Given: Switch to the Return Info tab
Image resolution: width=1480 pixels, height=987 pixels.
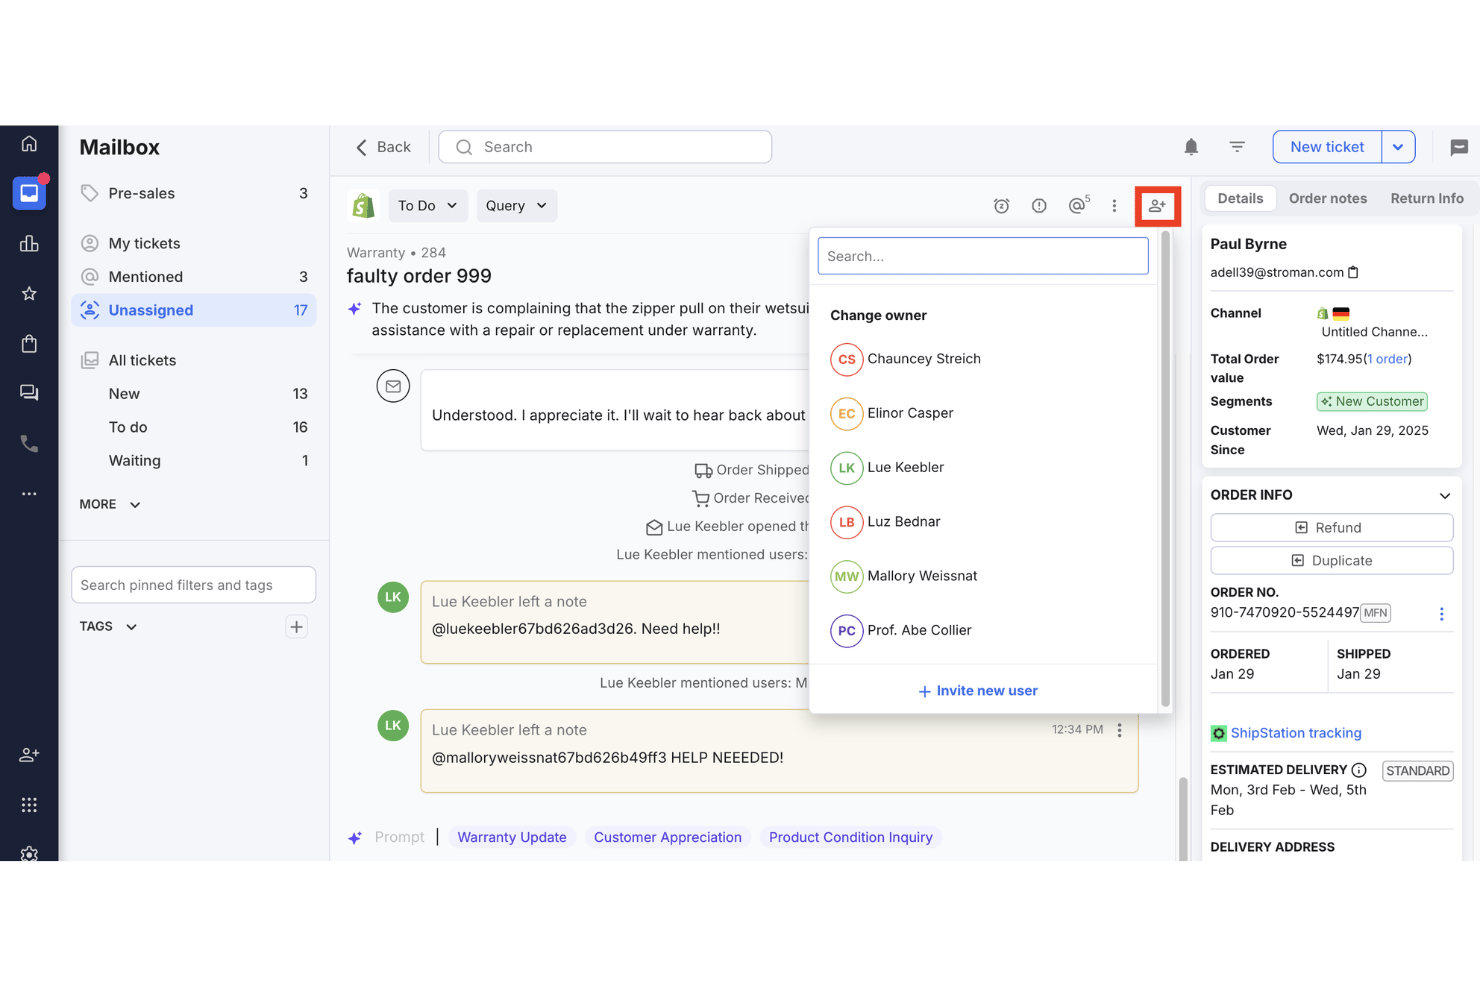Looking at the screenshot, I should coord(1426,198).
